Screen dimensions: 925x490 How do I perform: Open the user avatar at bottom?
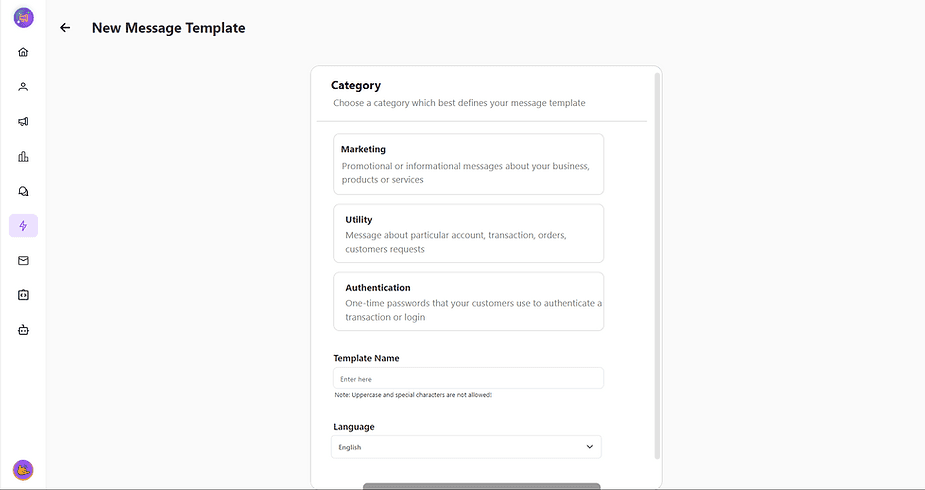click(x=23, y=469)
